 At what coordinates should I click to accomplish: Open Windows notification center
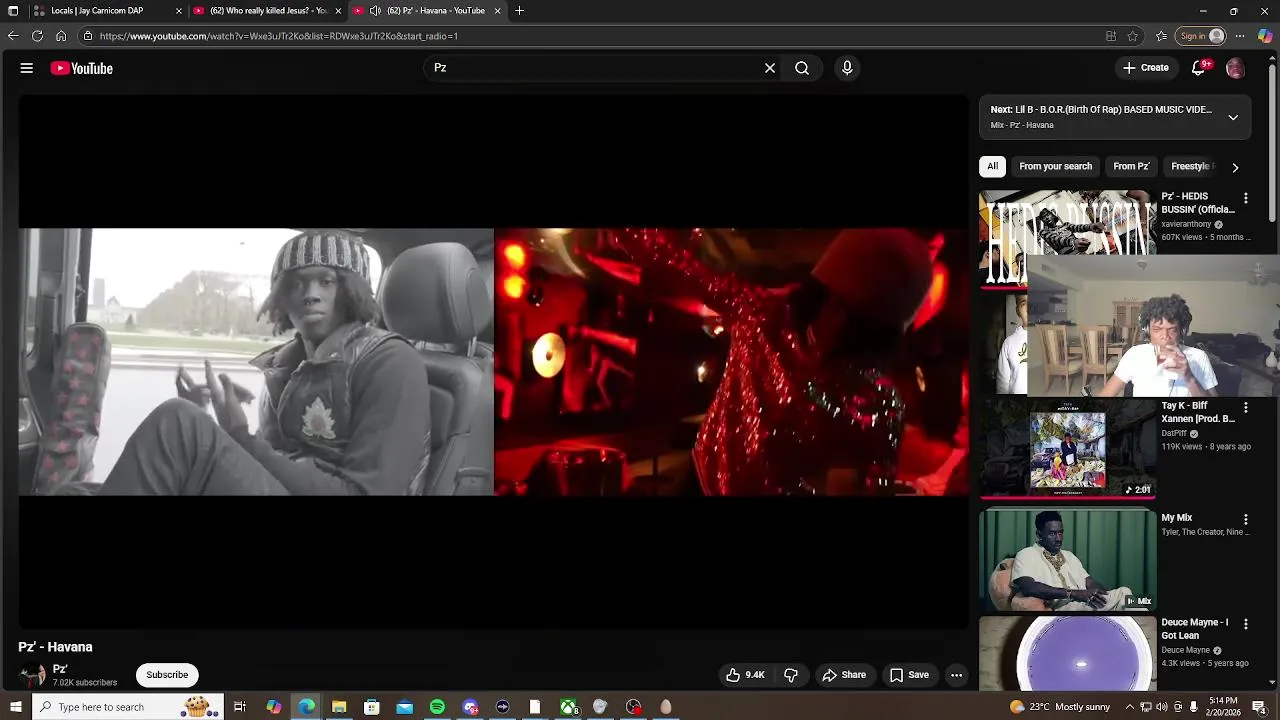pos(1259,707)
